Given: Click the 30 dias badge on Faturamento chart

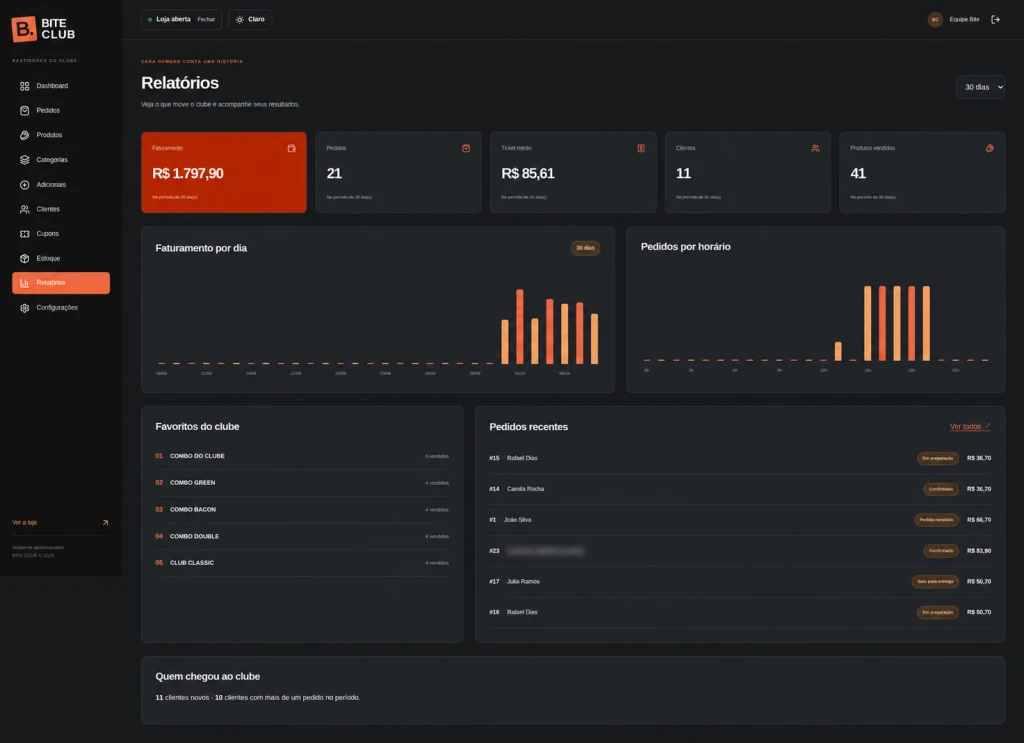Looking at the screenshot, I should pos(585,248).
